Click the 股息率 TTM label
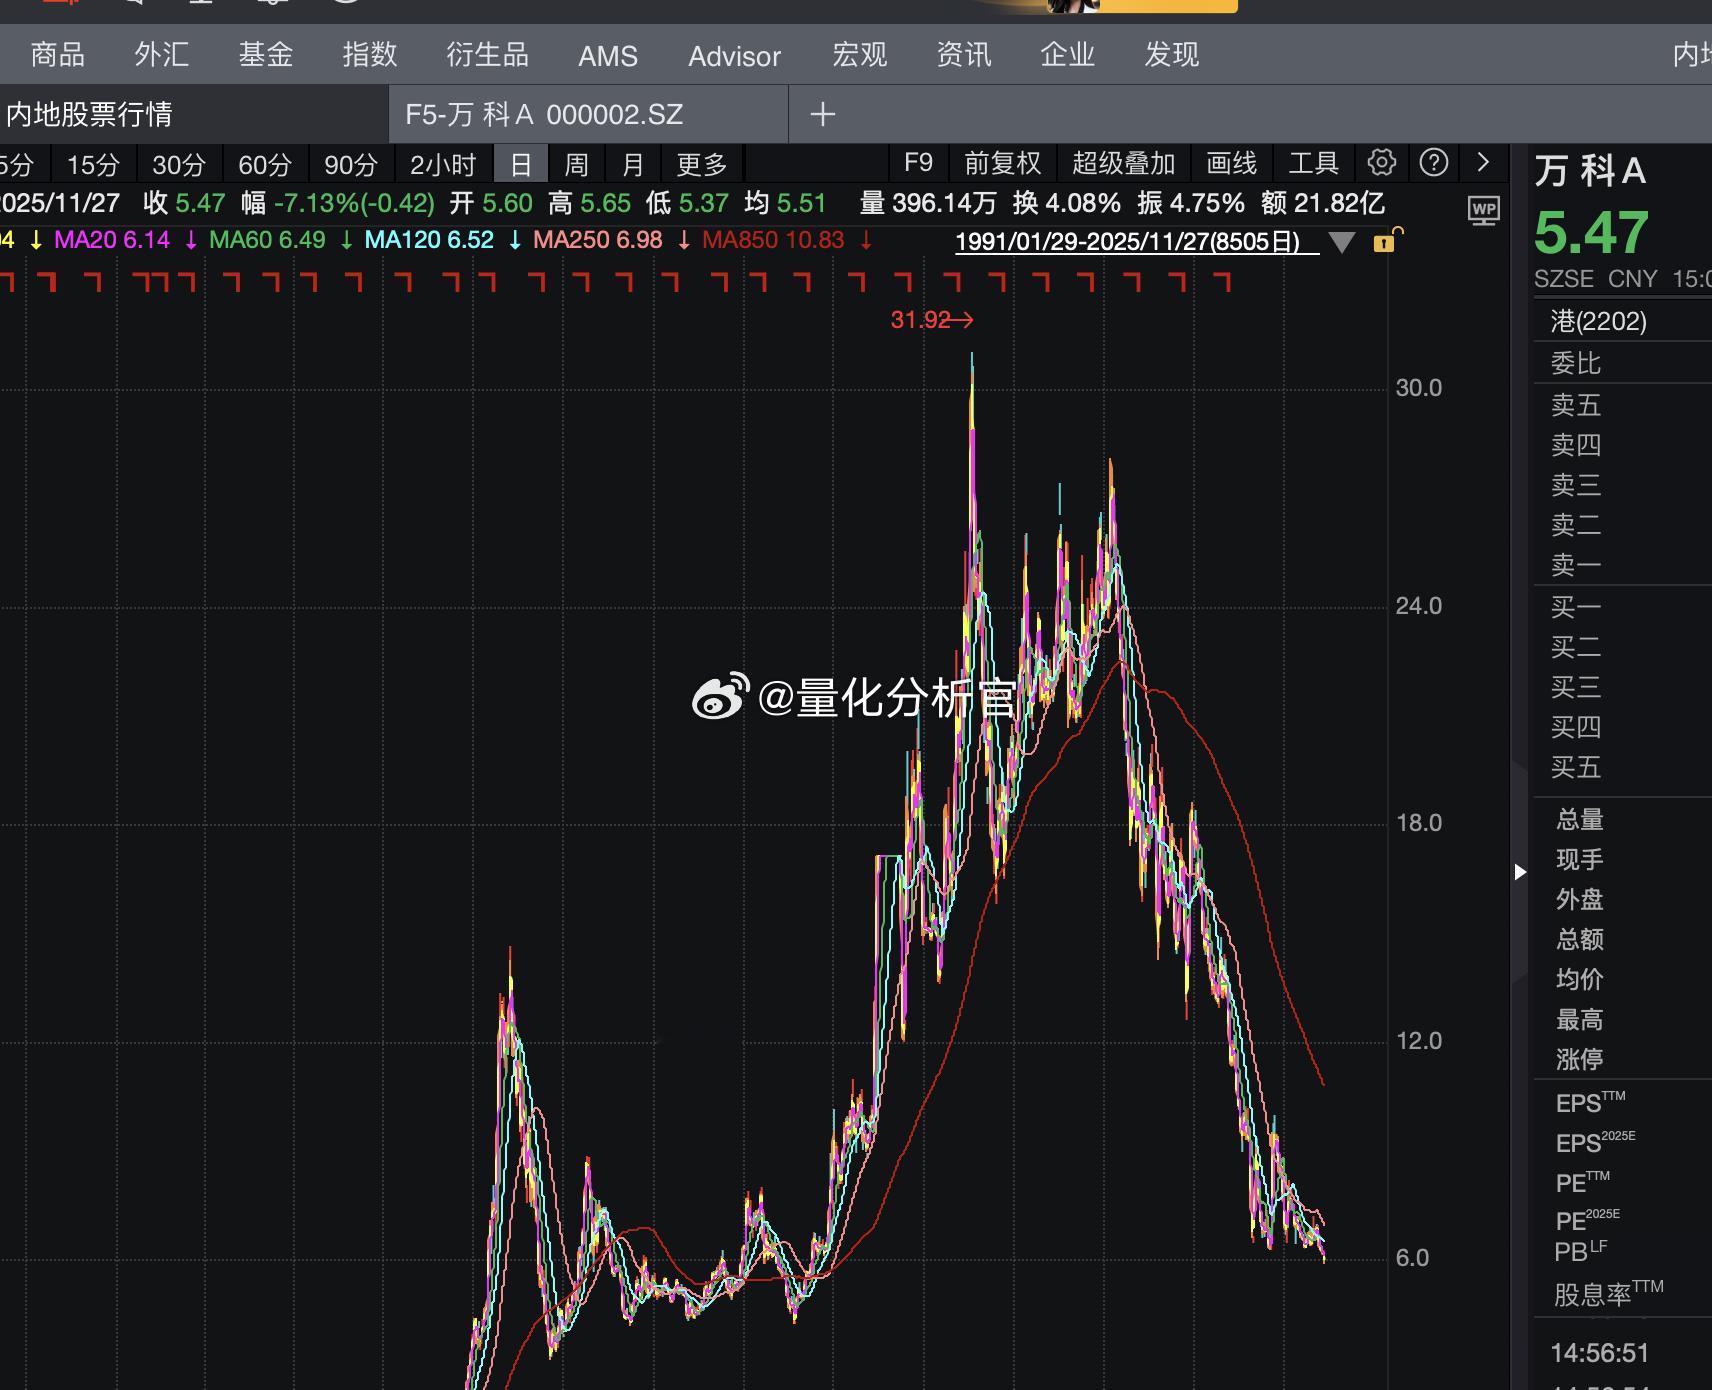Screen dimensions: 1712x1390 (1609, 1293)
